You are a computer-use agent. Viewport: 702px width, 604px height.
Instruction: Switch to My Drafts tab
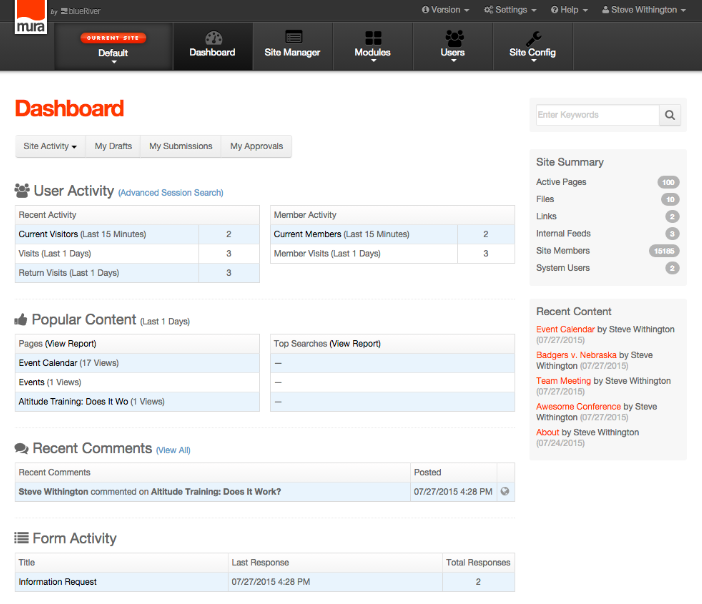[113, 146]
